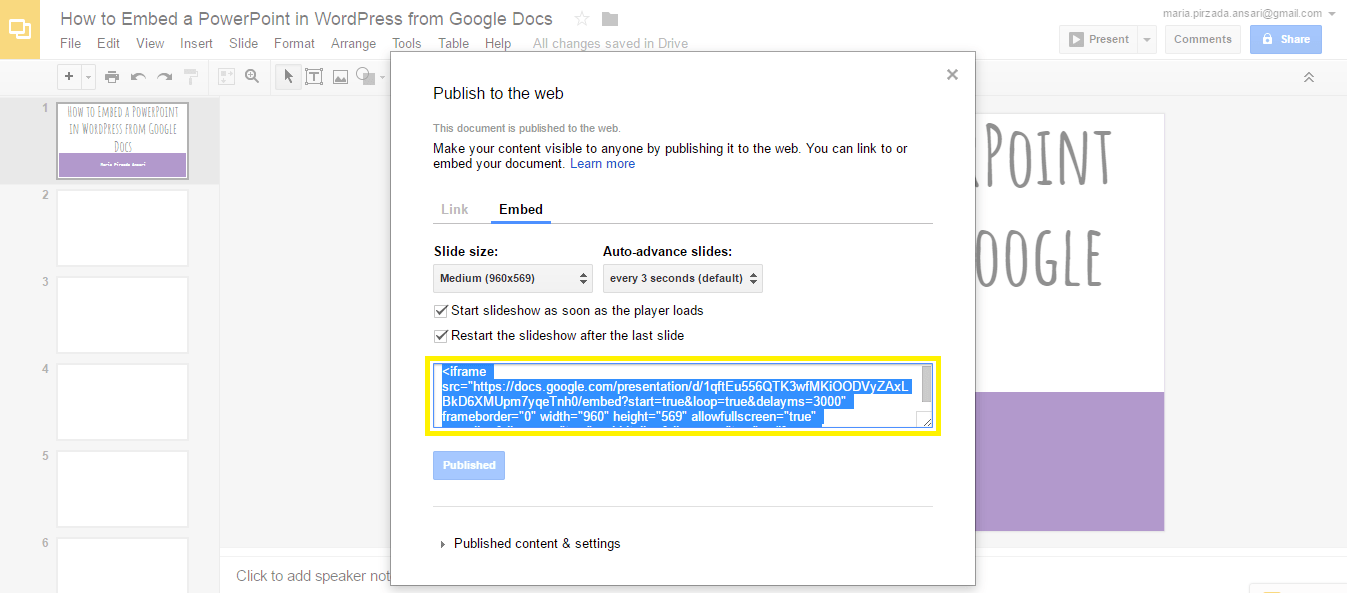Open the Present options dropdown arrow

(x=1147, y=39)
